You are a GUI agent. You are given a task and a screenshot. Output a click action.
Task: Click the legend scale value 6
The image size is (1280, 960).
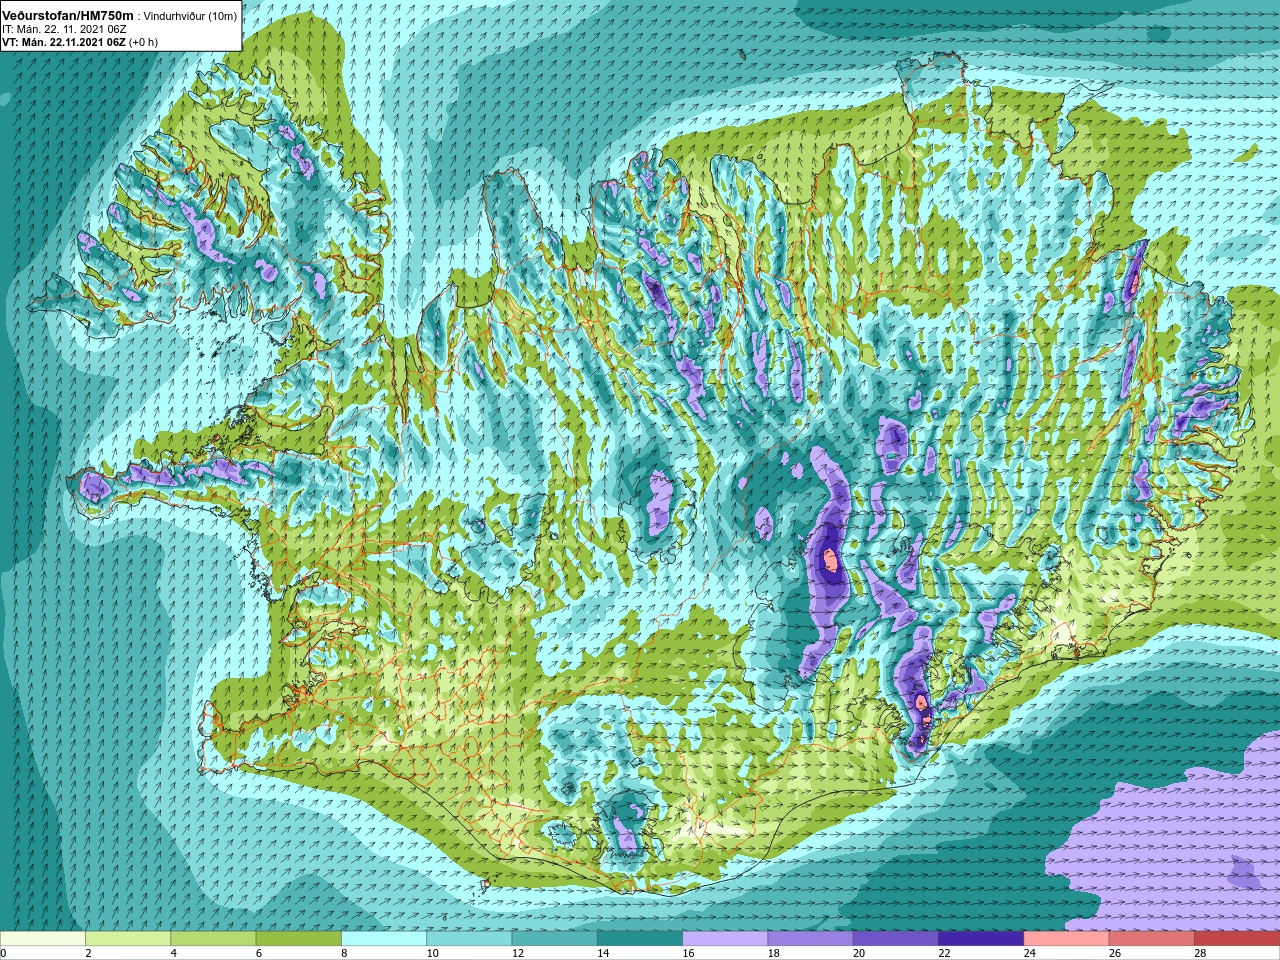[x=259, y=953]
